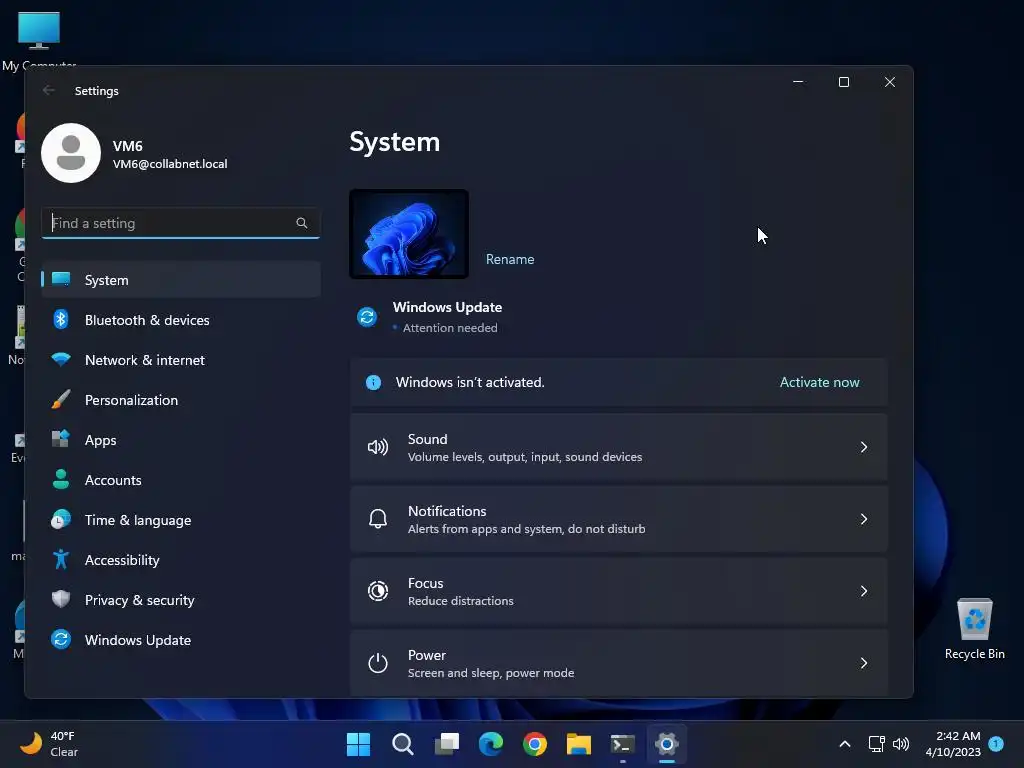1024x768 pixels.
Task: Click Activate now link
Action: tap(820, 382)
